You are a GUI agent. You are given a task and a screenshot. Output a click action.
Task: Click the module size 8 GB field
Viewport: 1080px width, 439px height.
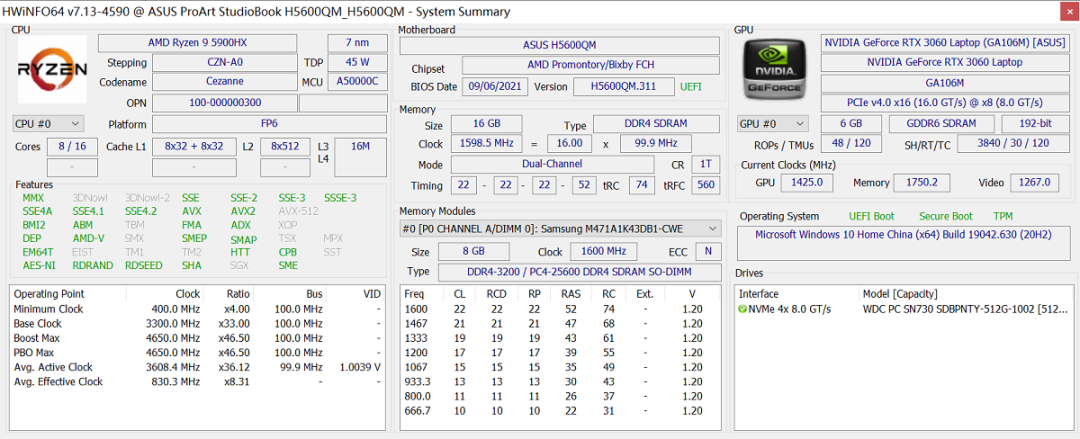coord(474,251)
